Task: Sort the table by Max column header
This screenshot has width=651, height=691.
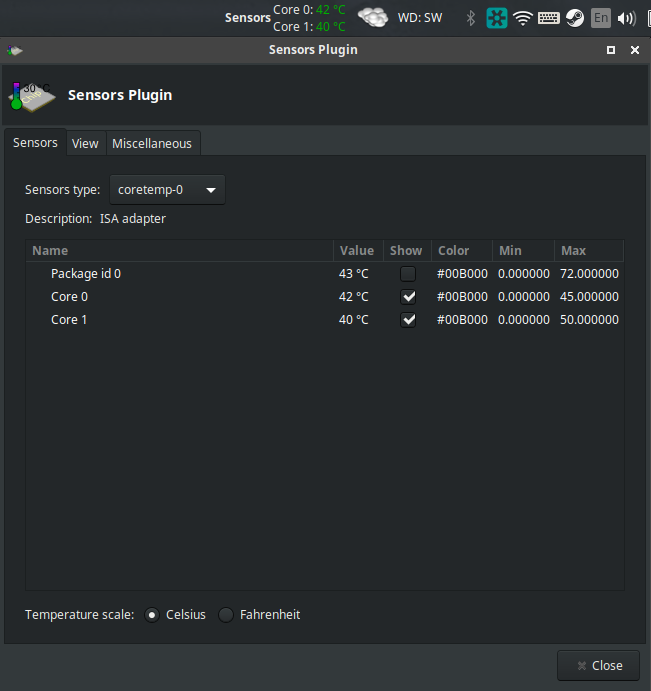Action: coord(574,251)
